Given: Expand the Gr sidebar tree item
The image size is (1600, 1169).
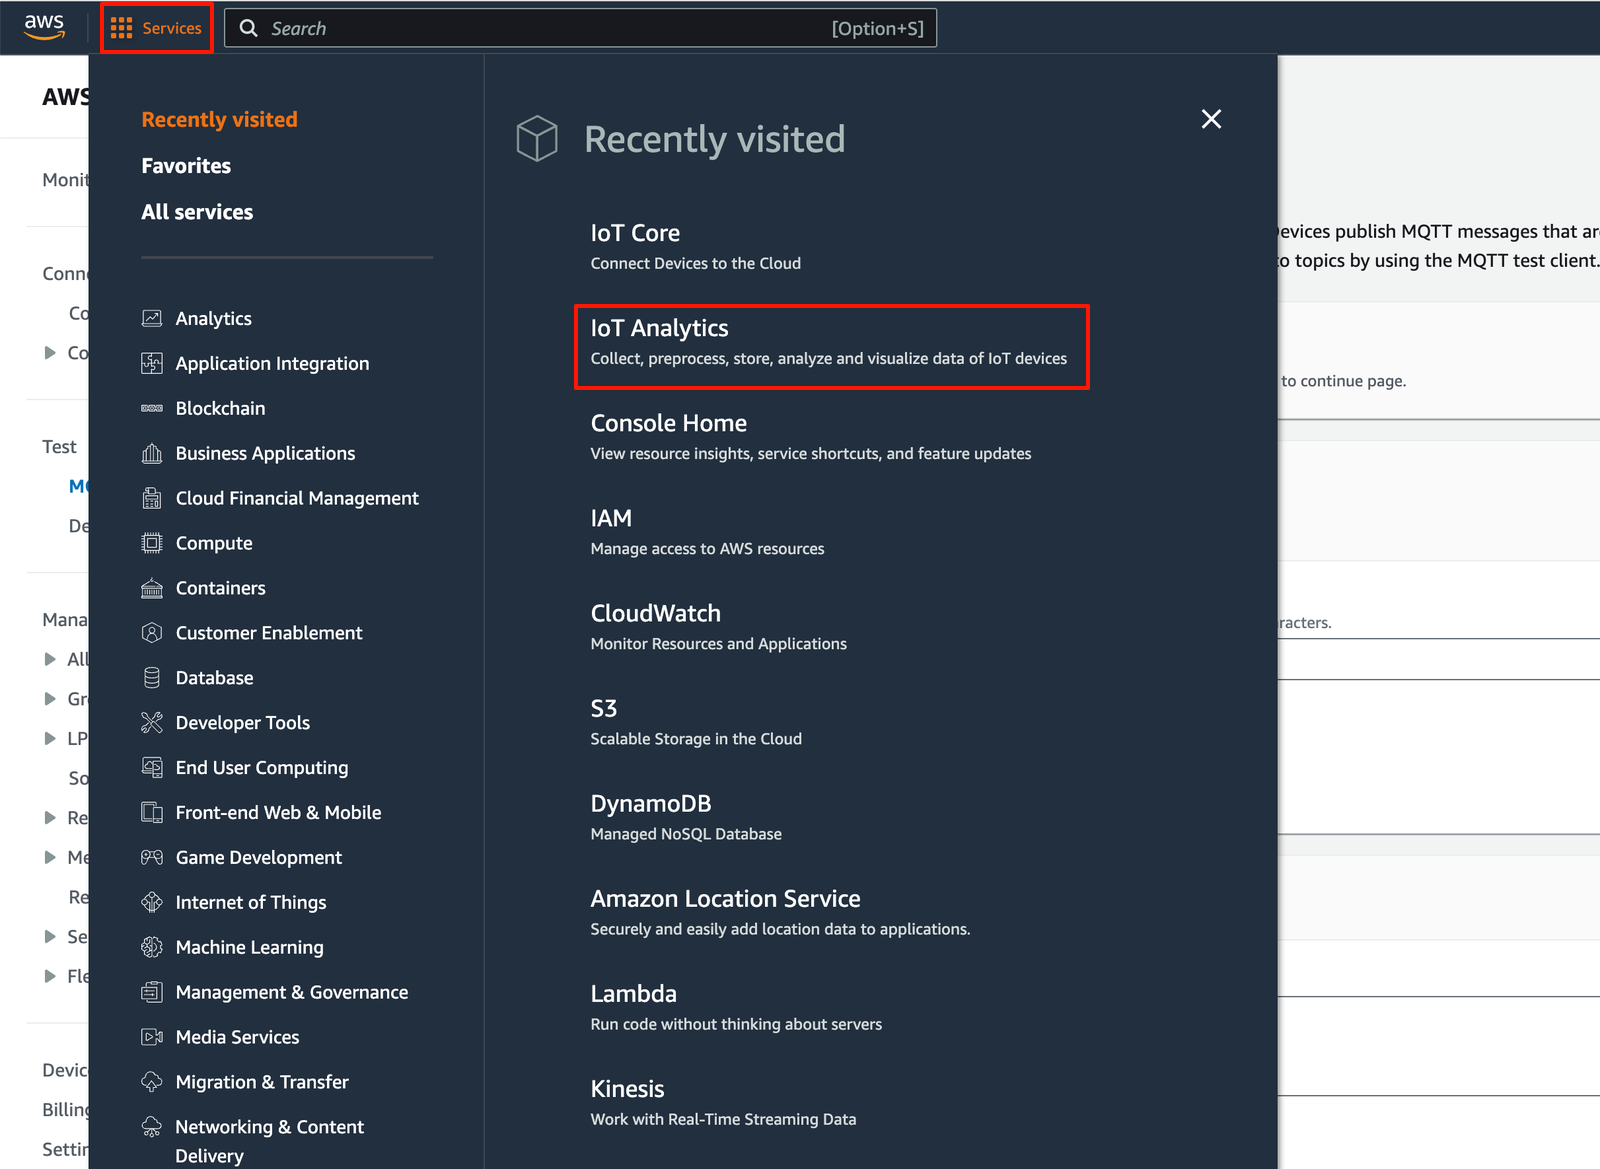Looking at the screenshot, I should [x=50, y=699].
